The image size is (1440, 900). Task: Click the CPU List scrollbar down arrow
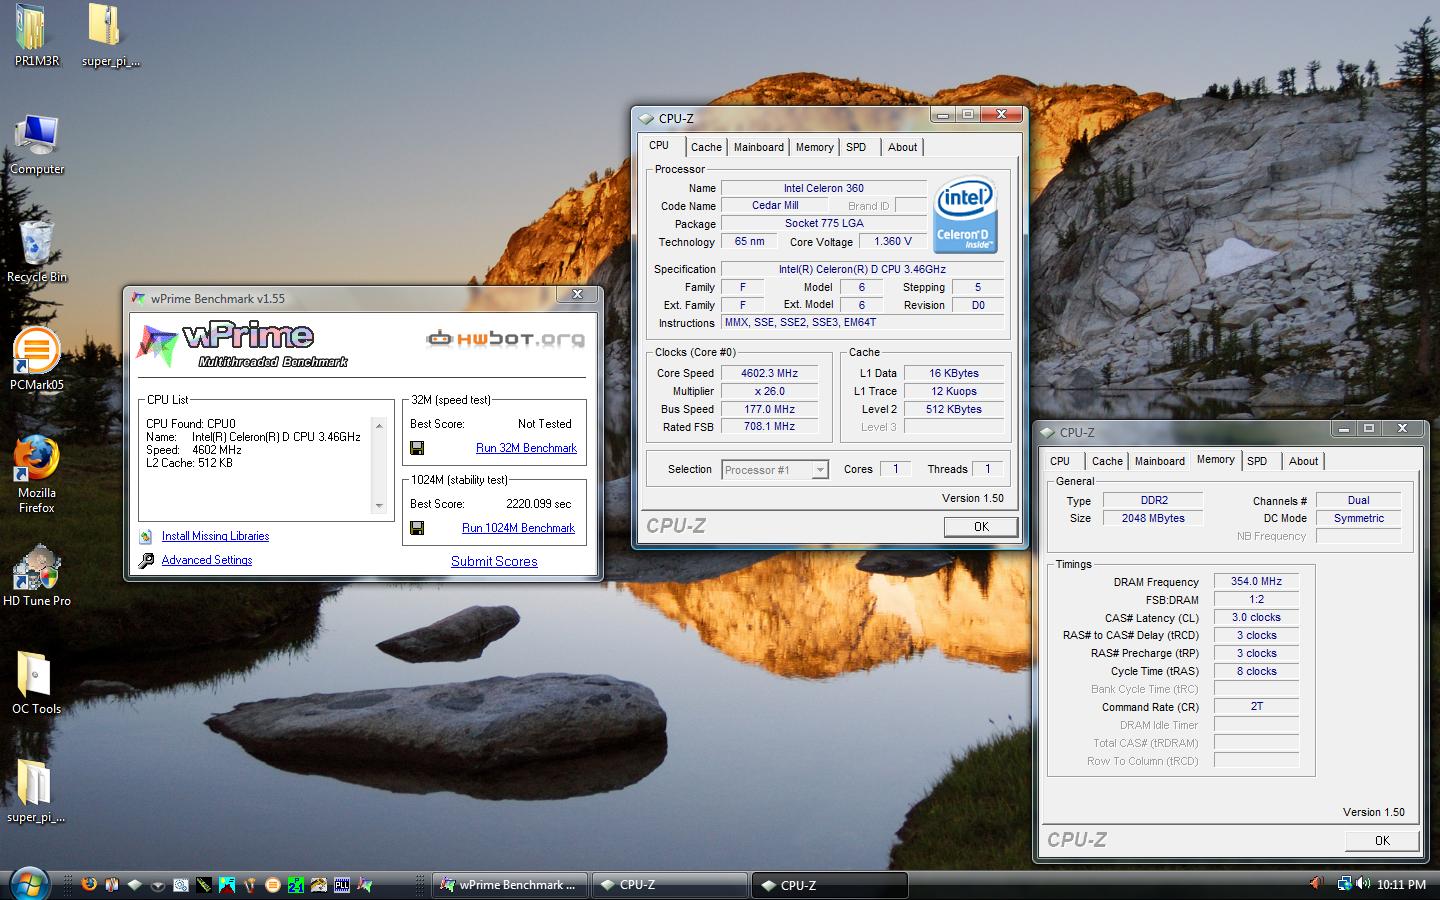(x=379, y=506)
